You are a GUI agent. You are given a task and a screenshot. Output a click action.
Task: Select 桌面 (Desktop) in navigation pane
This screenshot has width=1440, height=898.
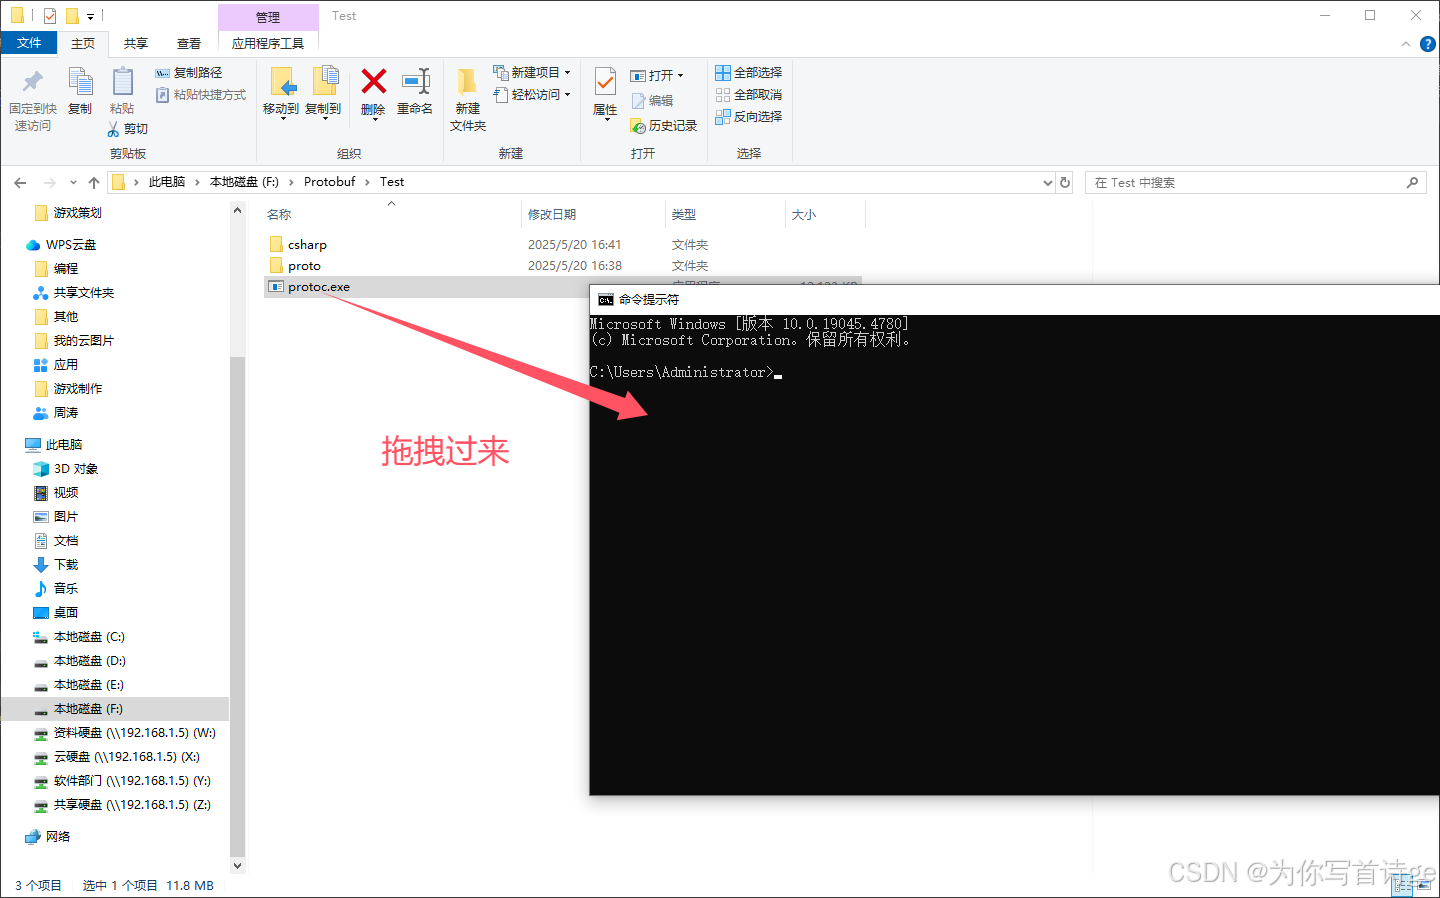tap(66, 613)
